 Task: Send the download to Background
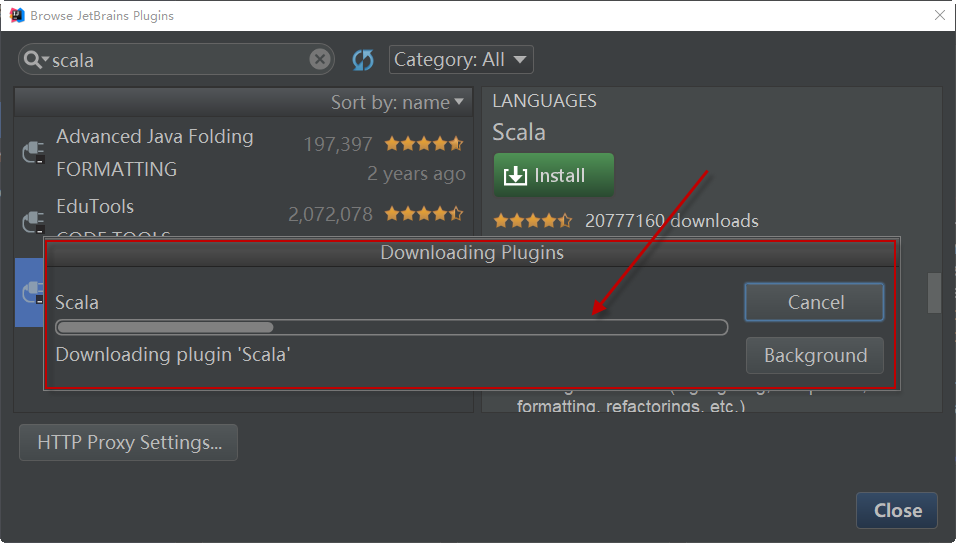click(x=815, y=355)
